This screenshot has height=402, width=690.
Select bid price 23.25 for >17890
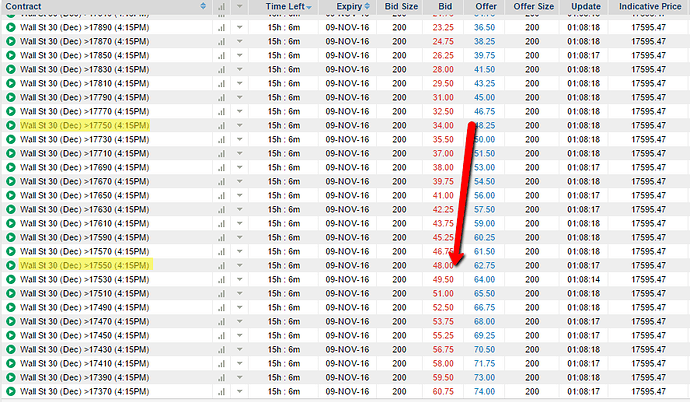(x=443, y=27)
